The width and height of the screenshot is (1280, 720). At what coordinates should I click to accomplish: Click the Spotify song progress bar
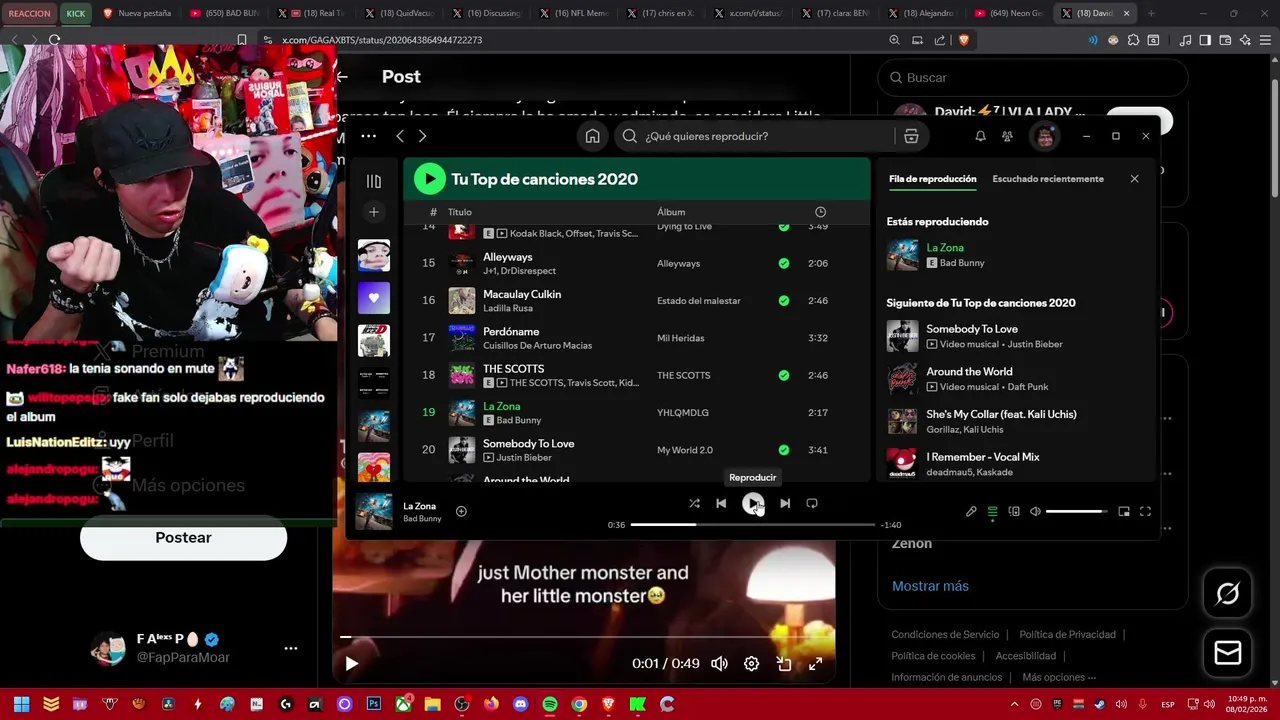(752, 525)
